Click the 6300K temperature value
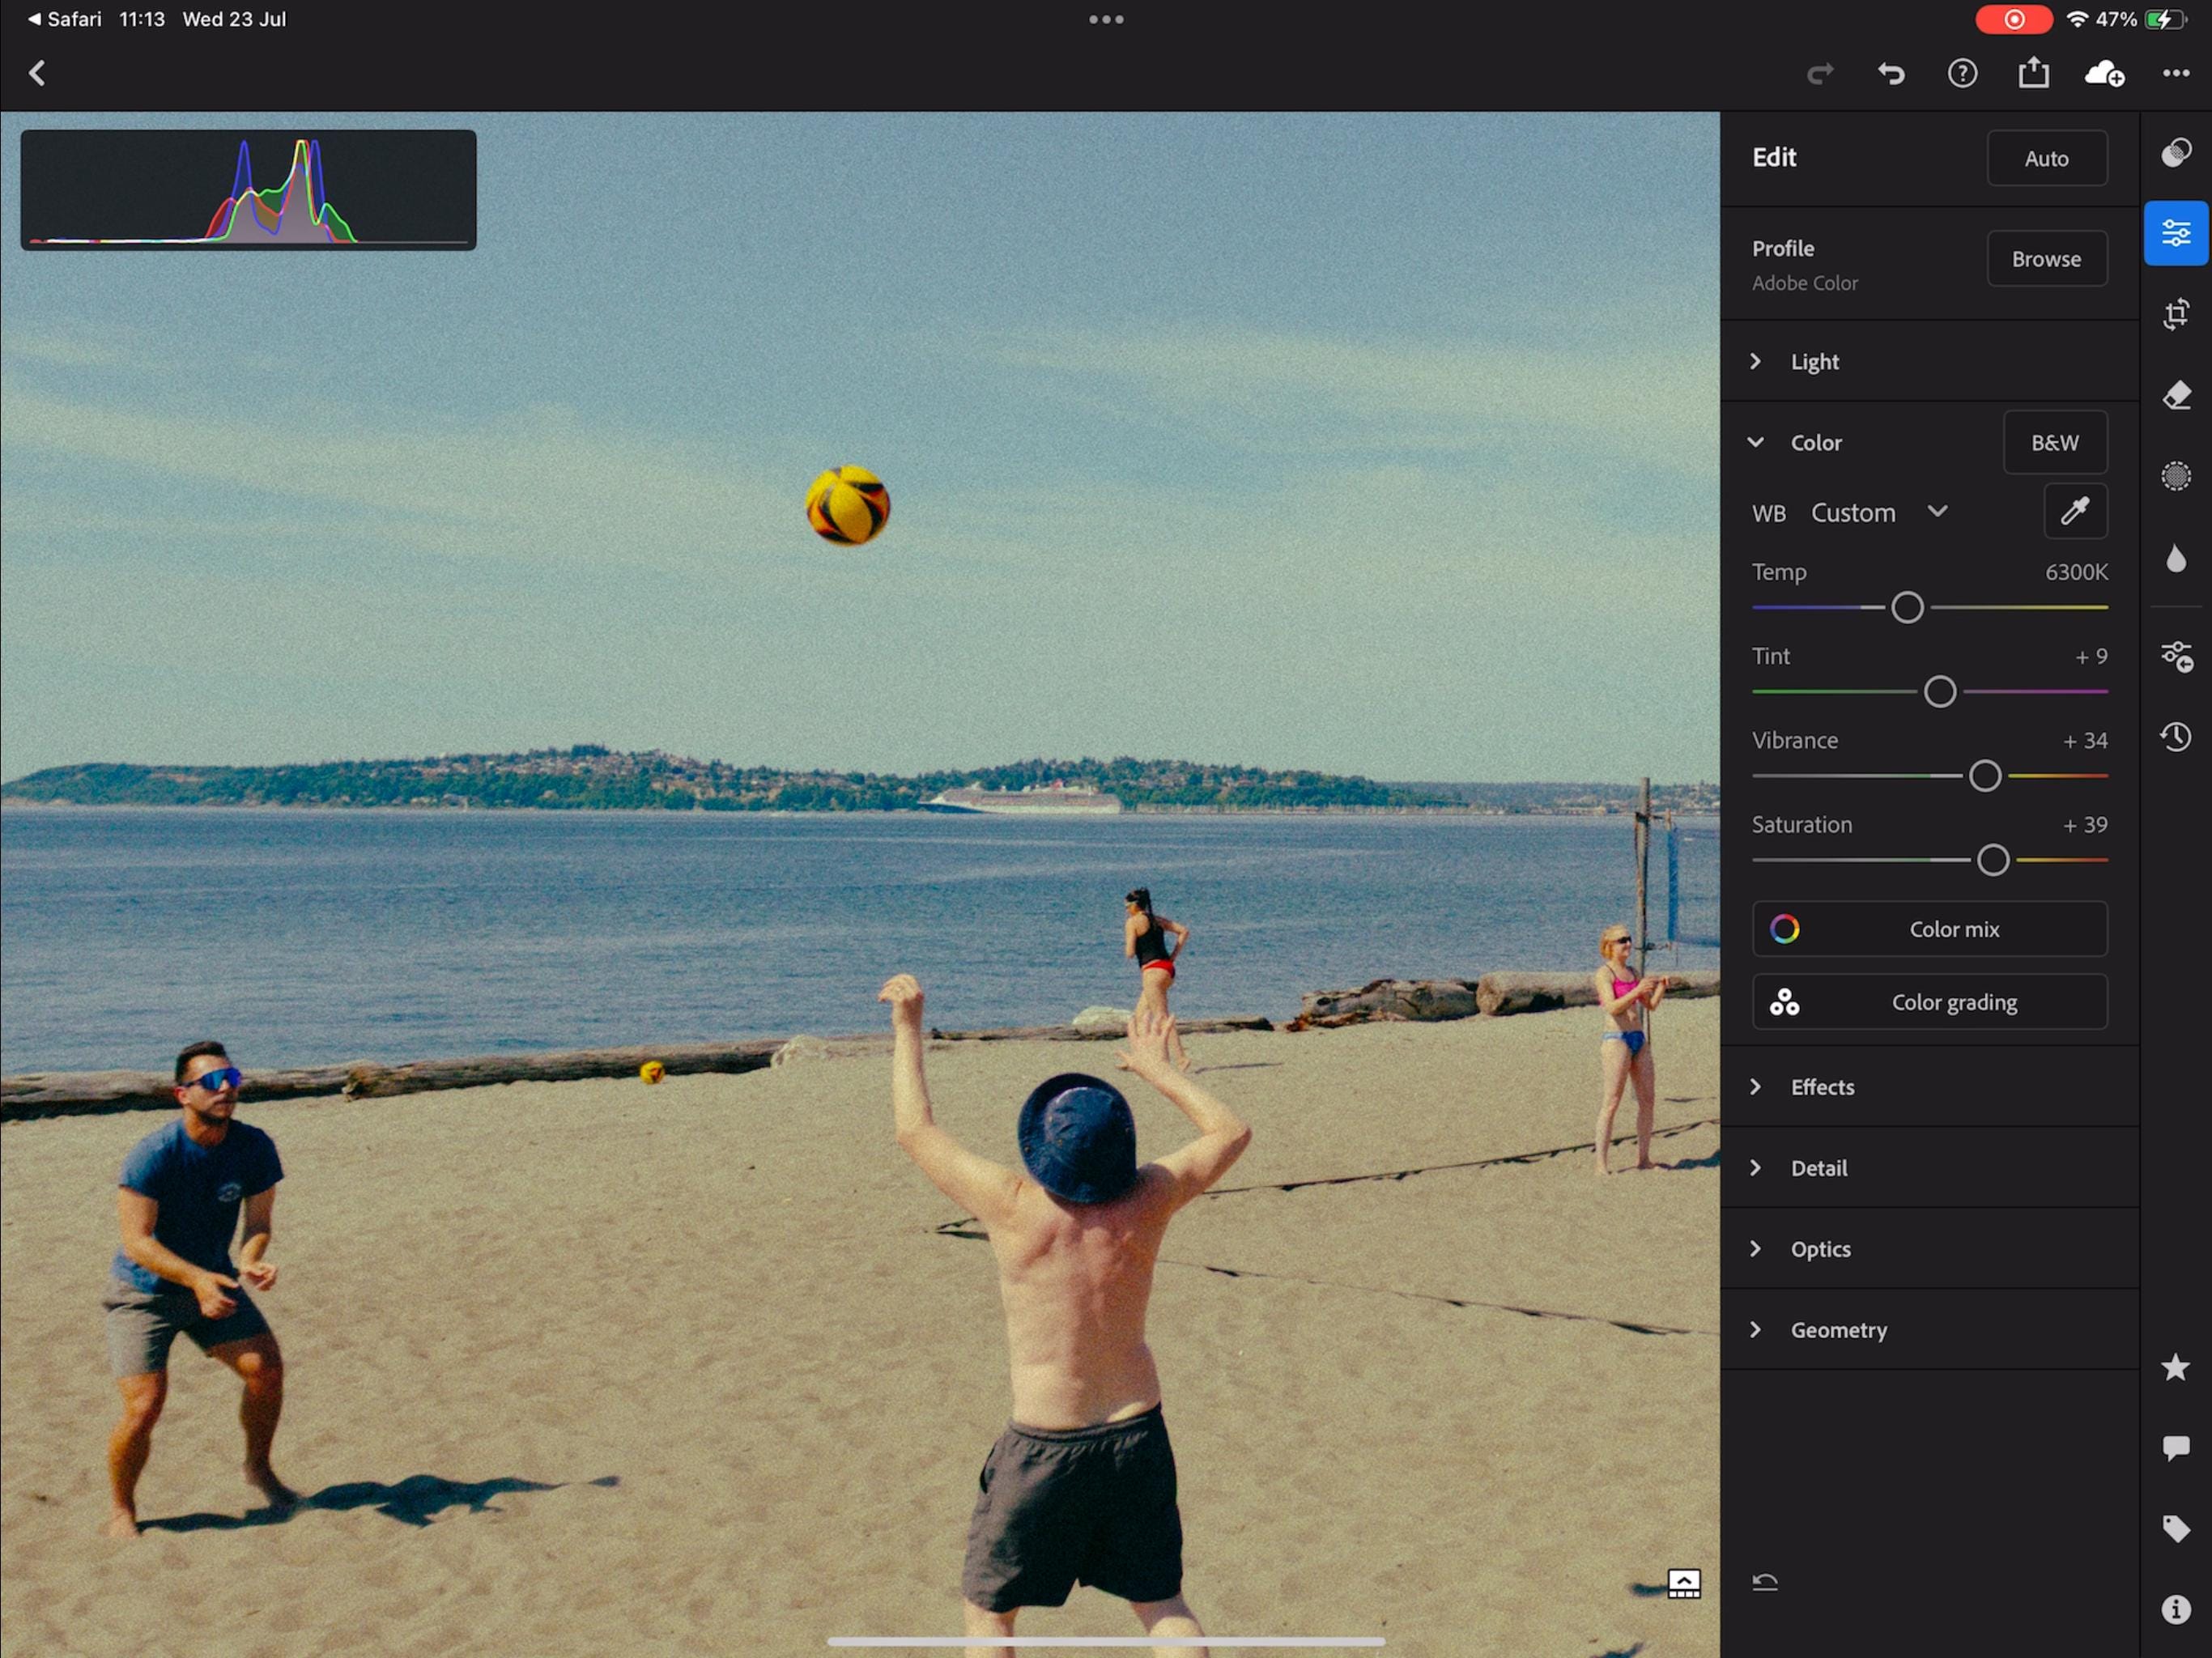 [2076, 572]
